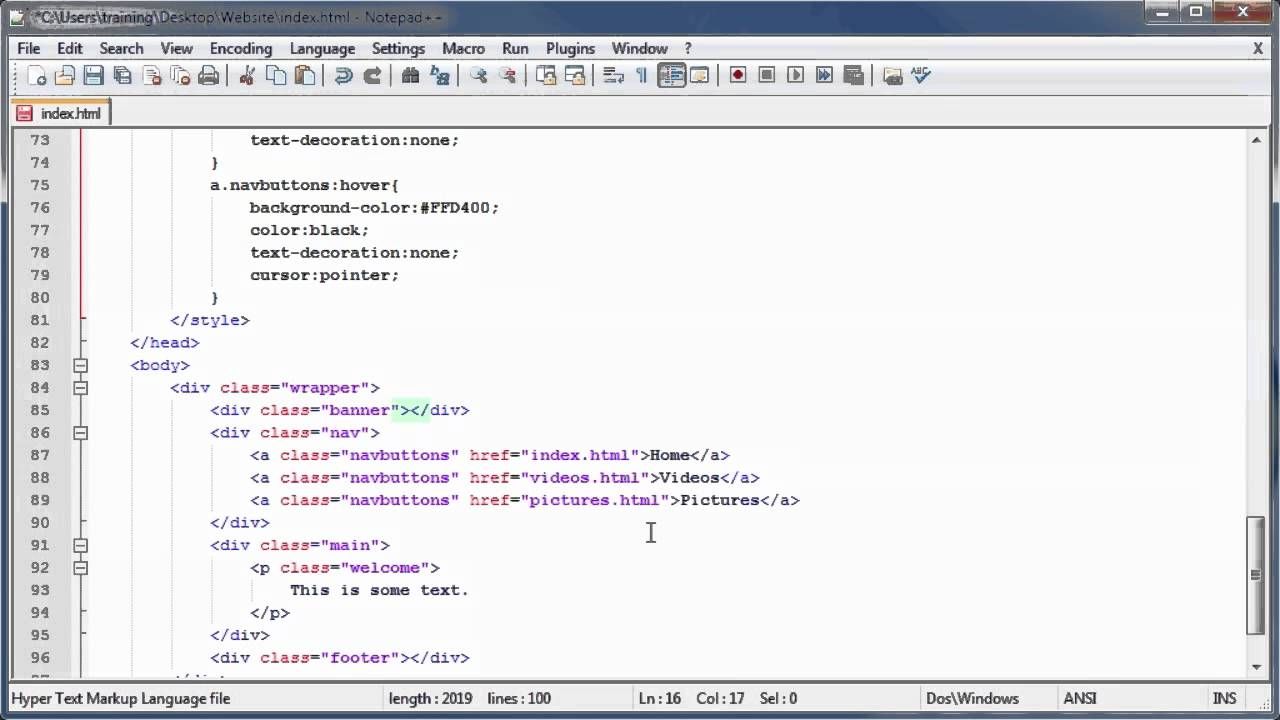1280x720 pixels.
Task: Collapse welcome paragraph fold on line 92
Action: 80,568
